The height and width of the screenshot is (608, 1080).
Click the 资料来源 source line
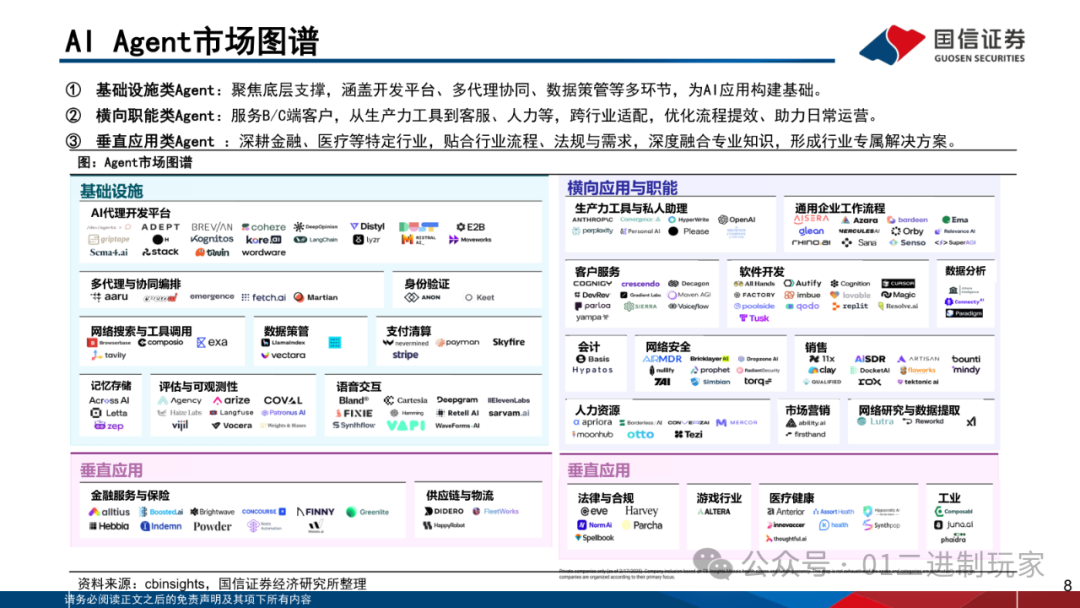click(x=222, y=584)
